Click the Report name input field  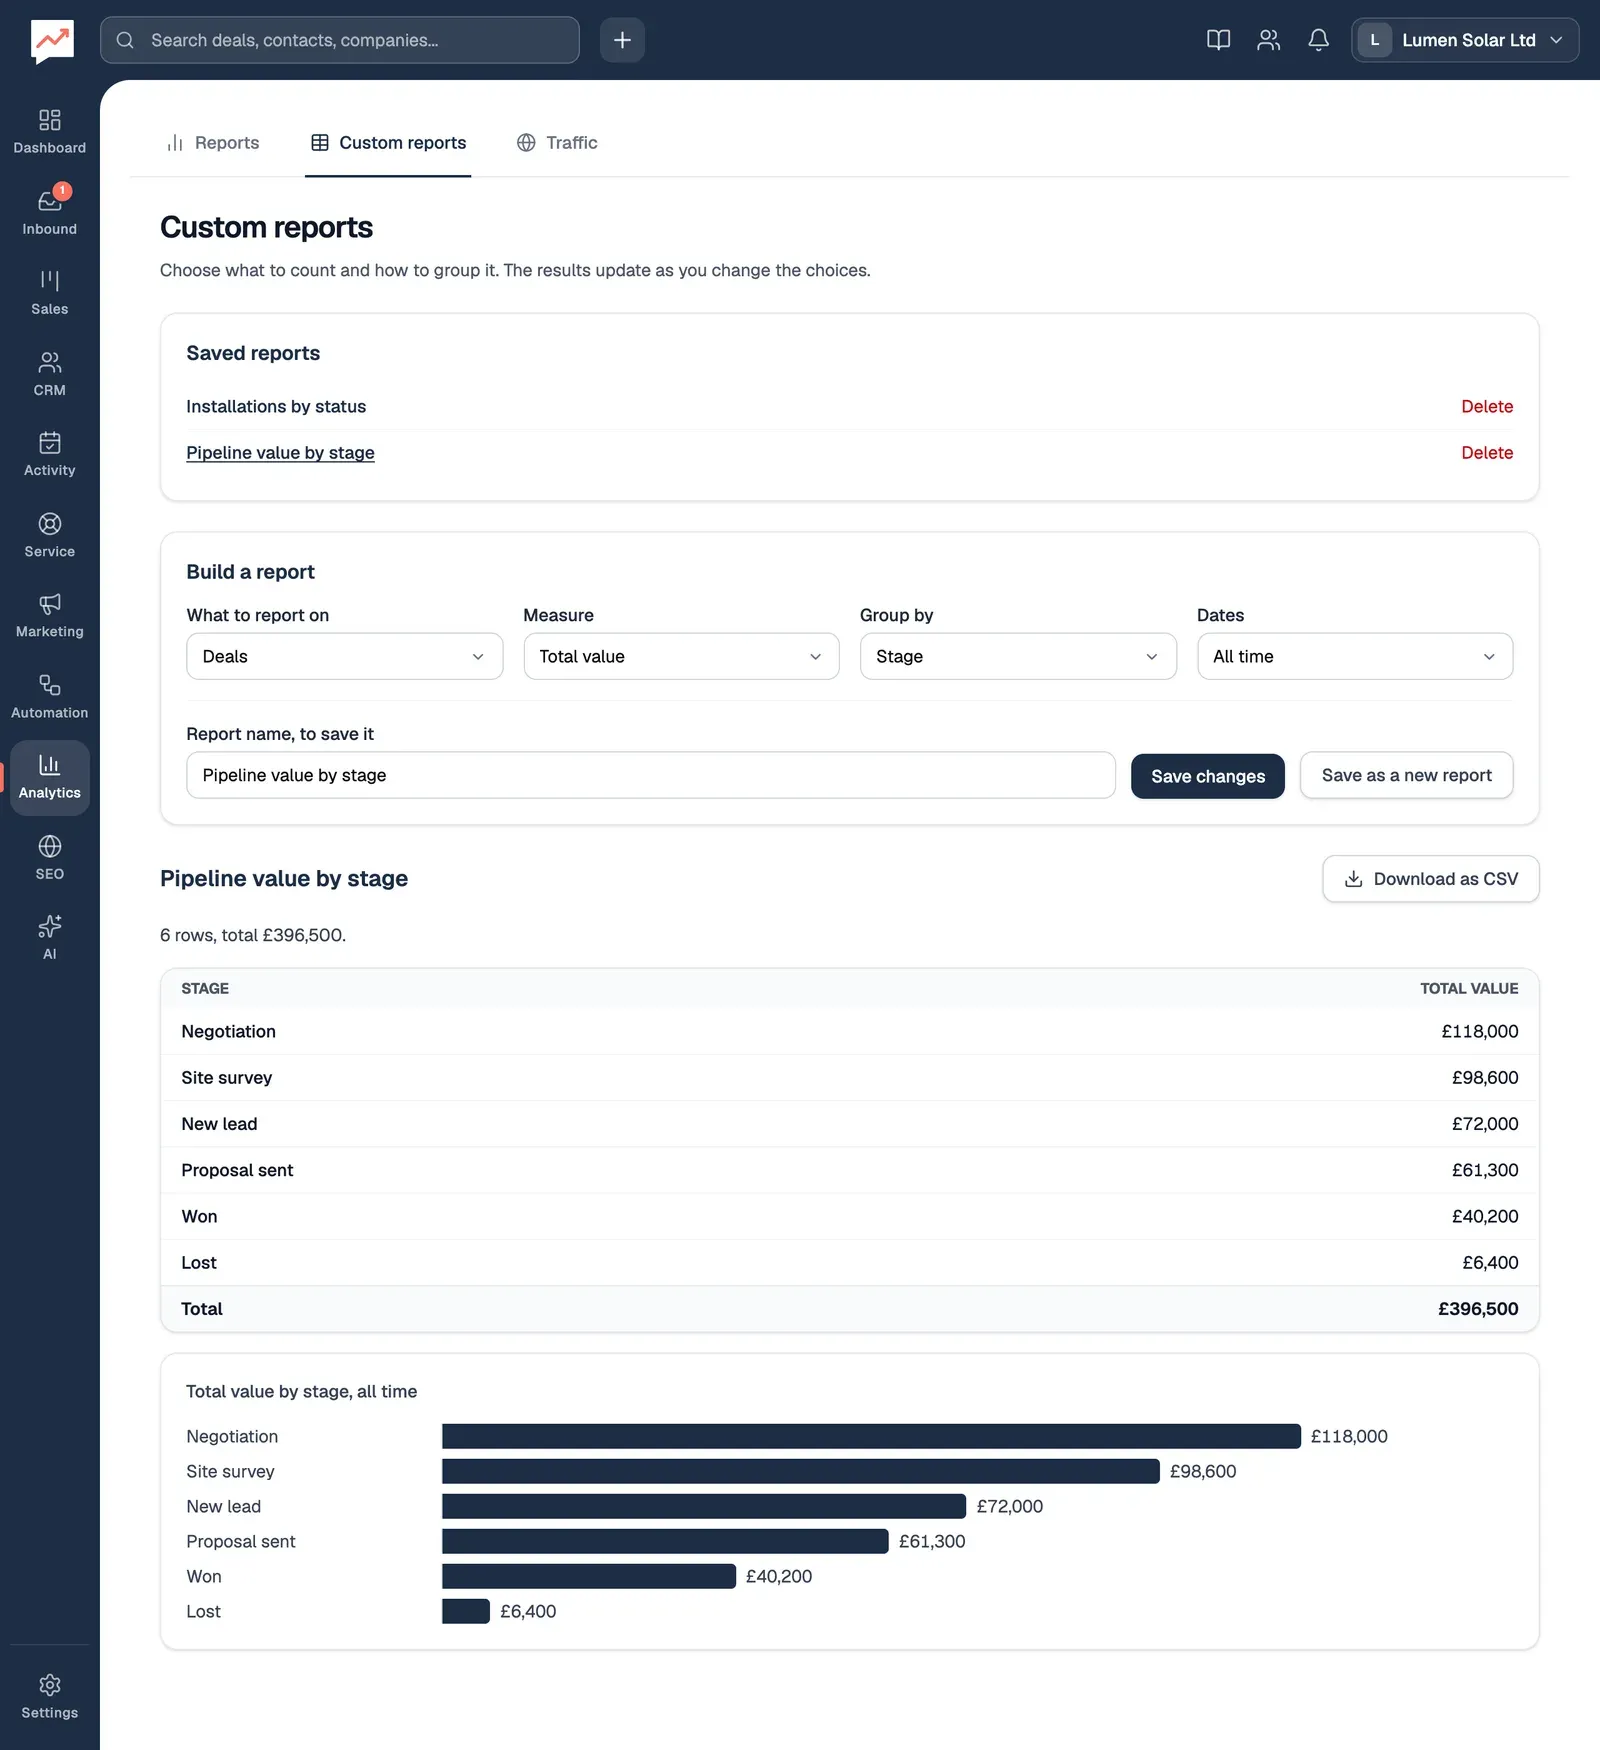tap(650, 775)
